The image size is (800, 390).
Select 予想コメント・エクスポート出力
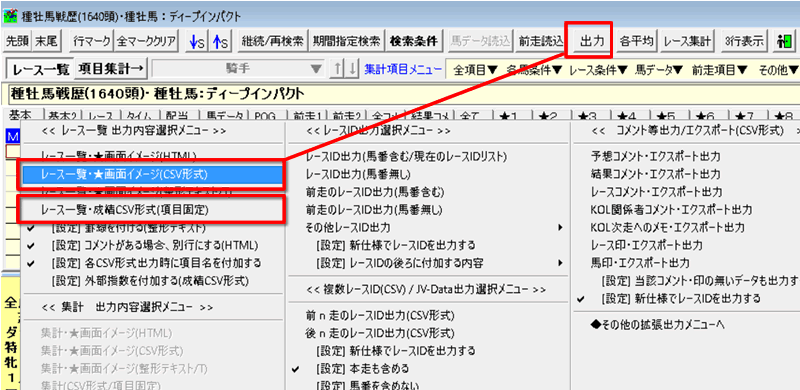pyautogui.click(x=655, y=156)
